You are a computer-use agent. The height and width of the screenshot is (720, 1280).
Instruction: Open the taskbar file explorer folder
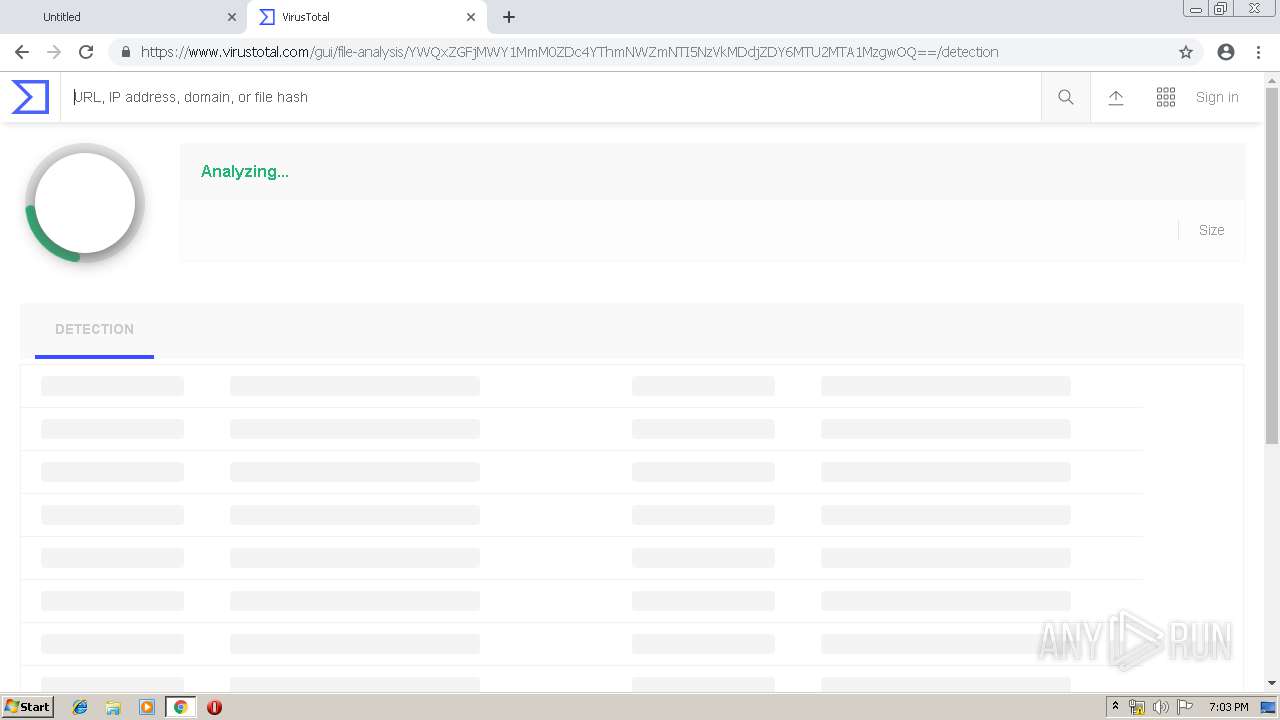point(113,707)
